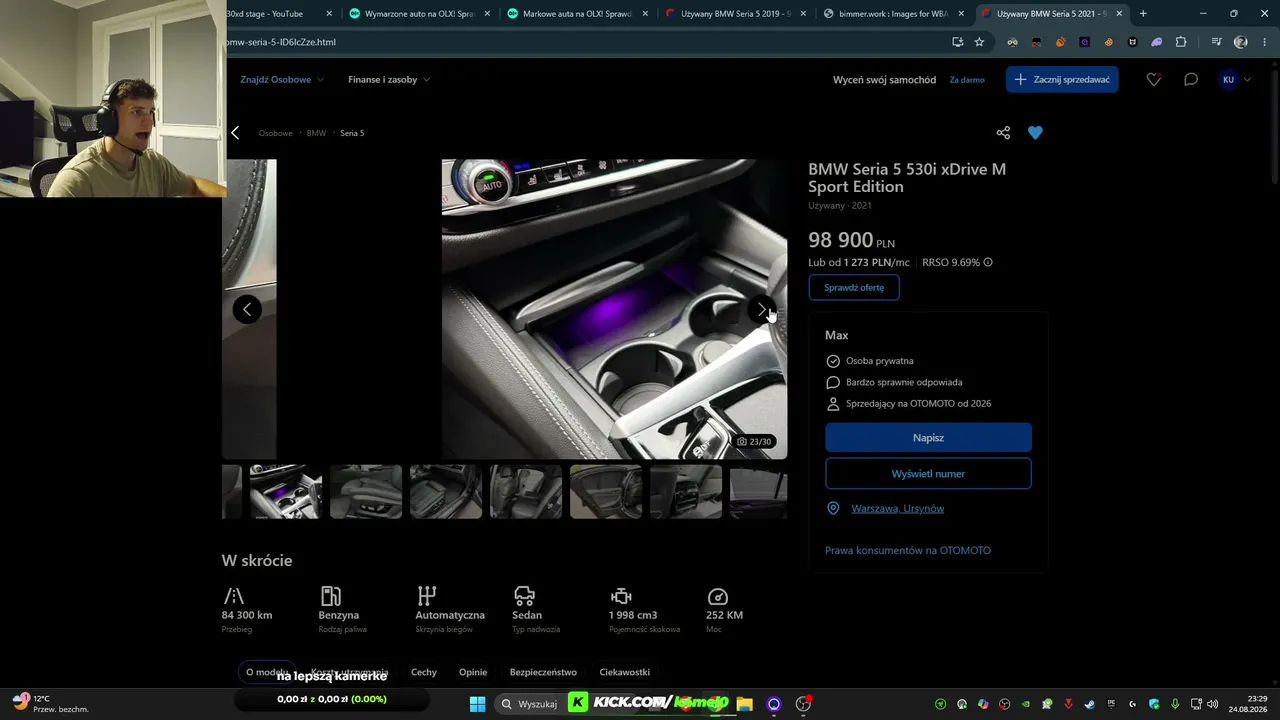Open the Seria 5 breadcrumb

pyautogui.click(x=352, y=133)
